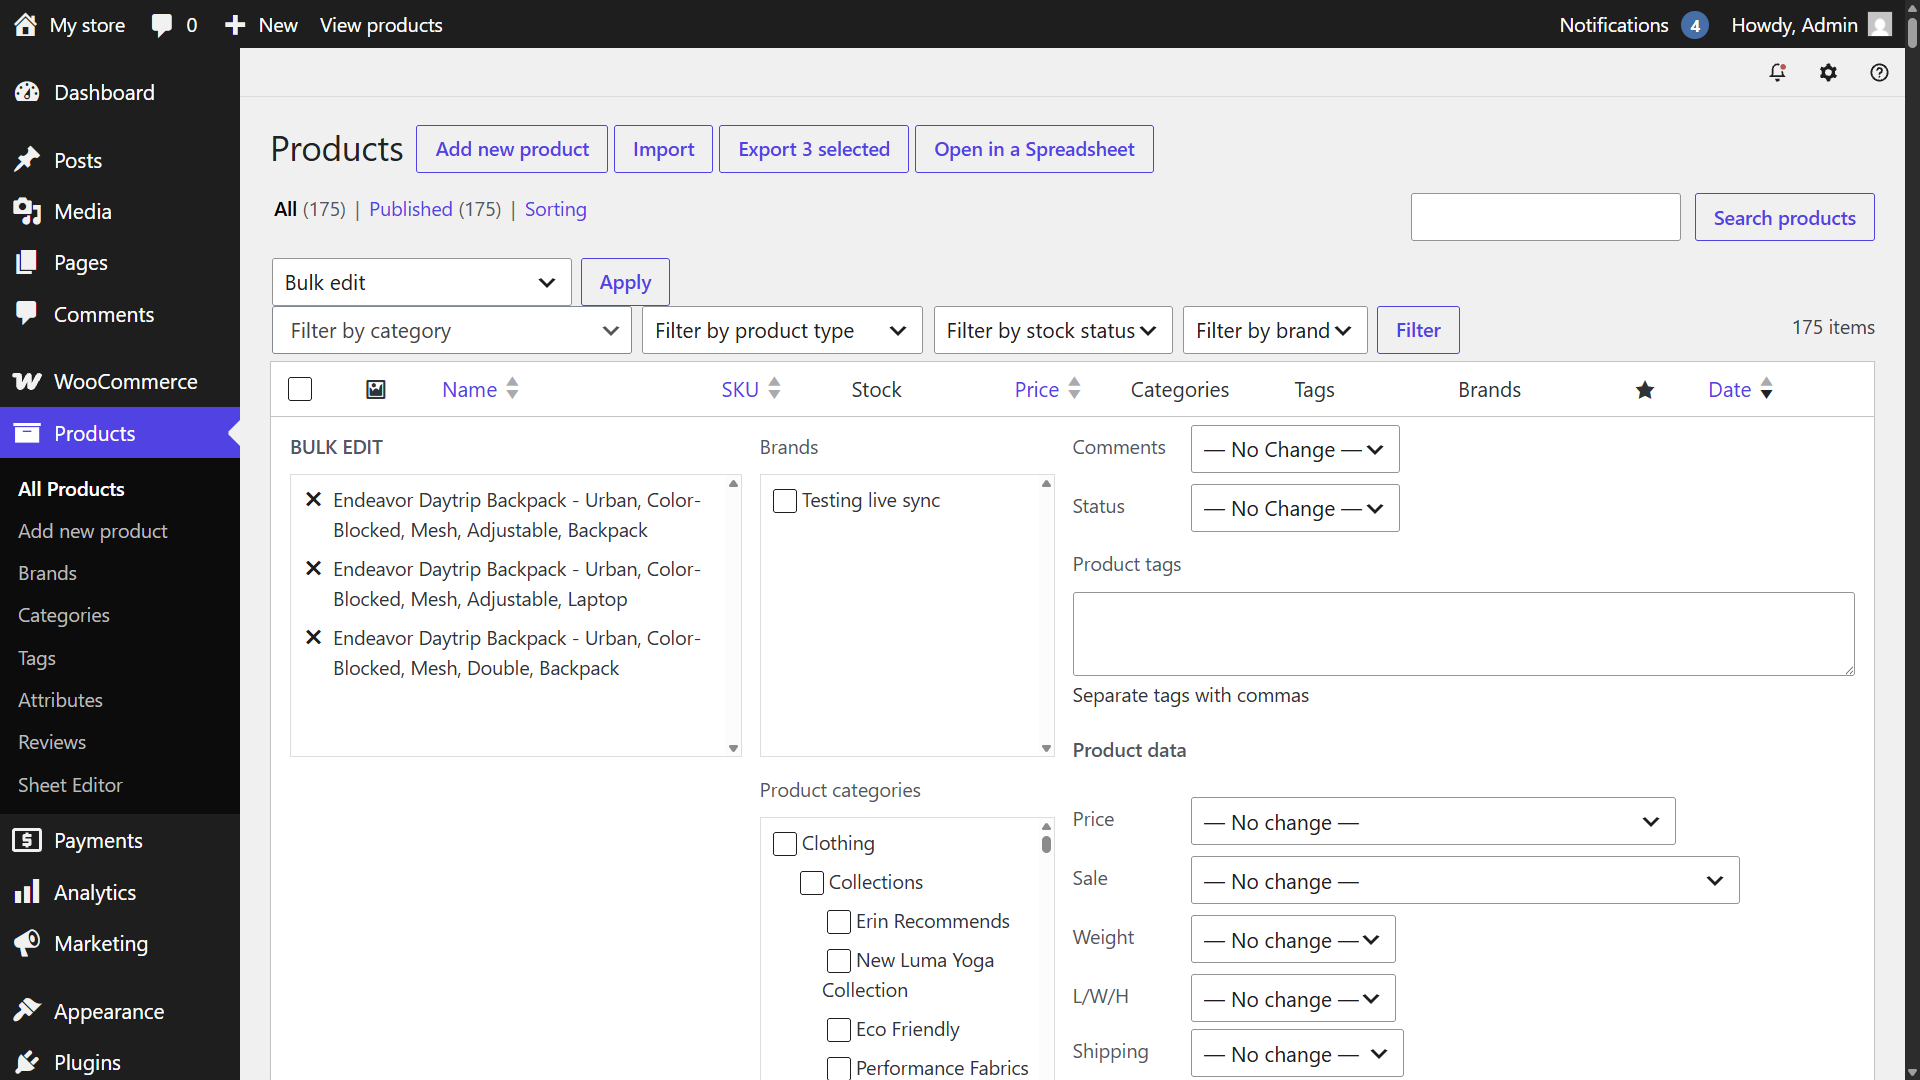The width and height of the screenshot is (1920, 1080).
Task: Click the My store home icon
Action: click(26, 25)
